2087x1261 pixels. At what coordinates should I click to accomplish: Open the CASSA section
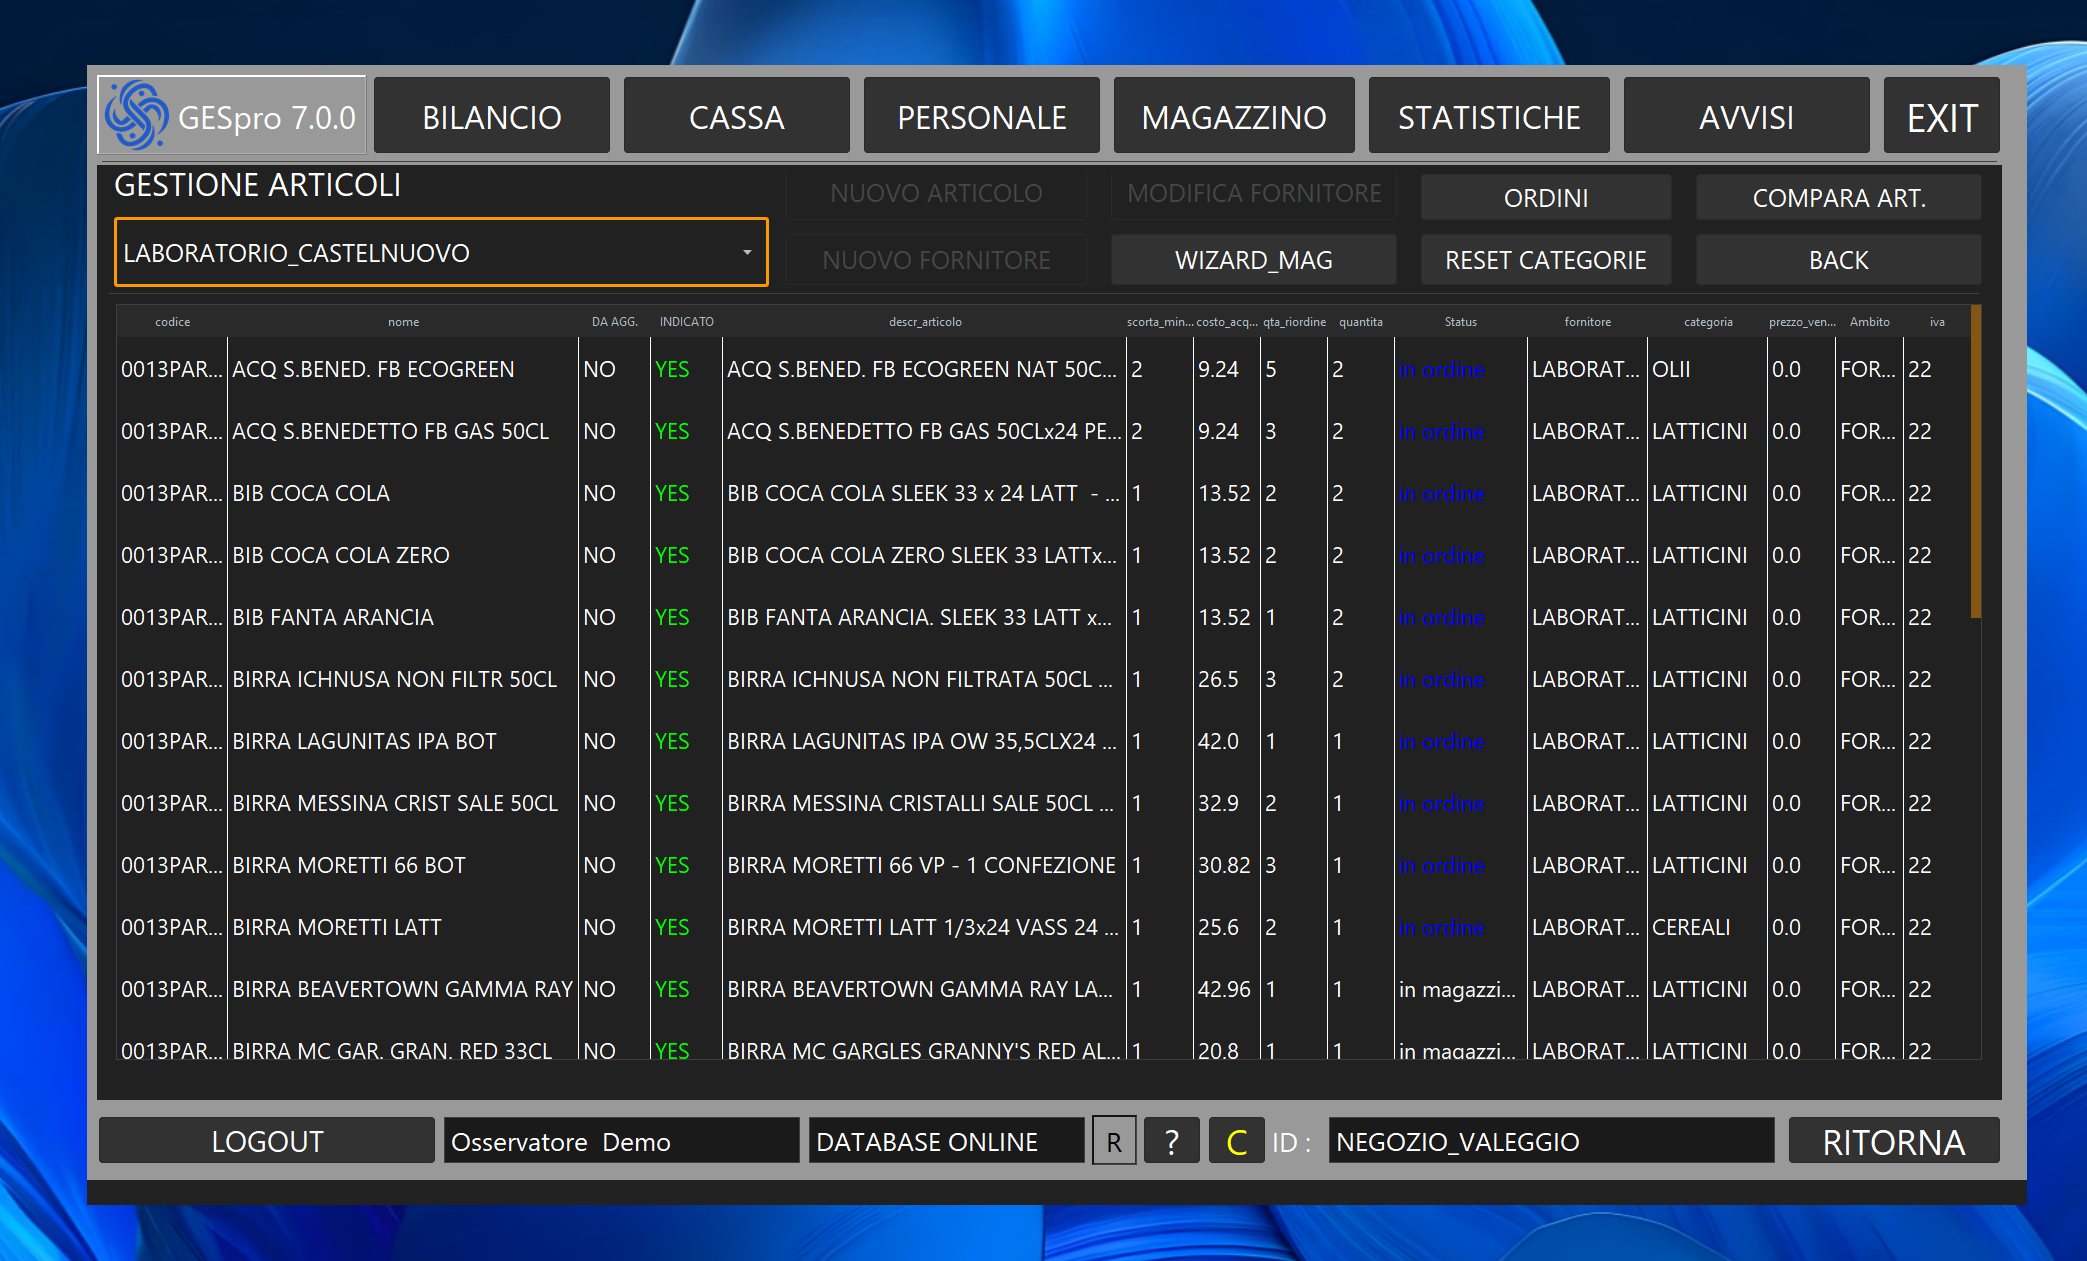[737, 116]
